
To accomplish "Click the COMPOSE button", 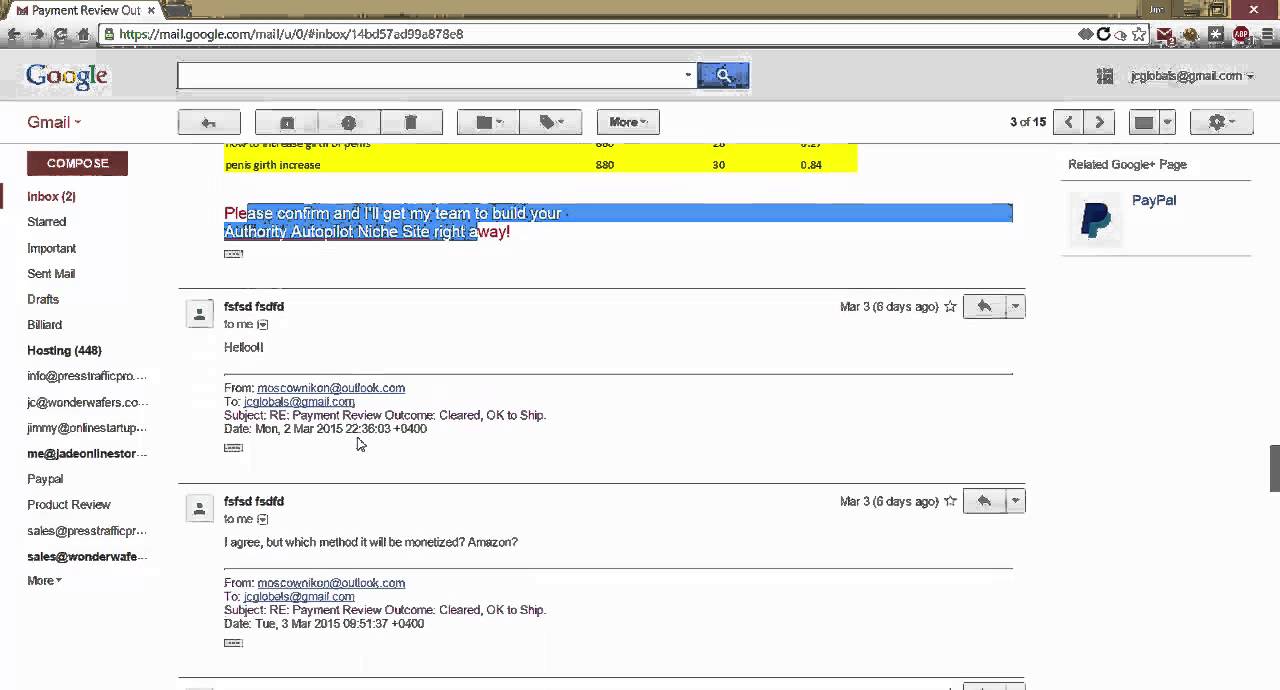I will pyautogui.click(x=77, y=163).
